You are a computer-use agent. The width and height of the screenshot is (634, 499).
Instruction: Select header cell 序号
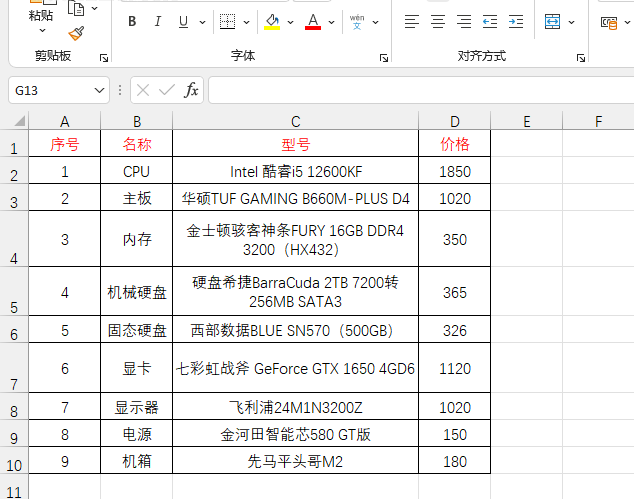coord(65,144)
